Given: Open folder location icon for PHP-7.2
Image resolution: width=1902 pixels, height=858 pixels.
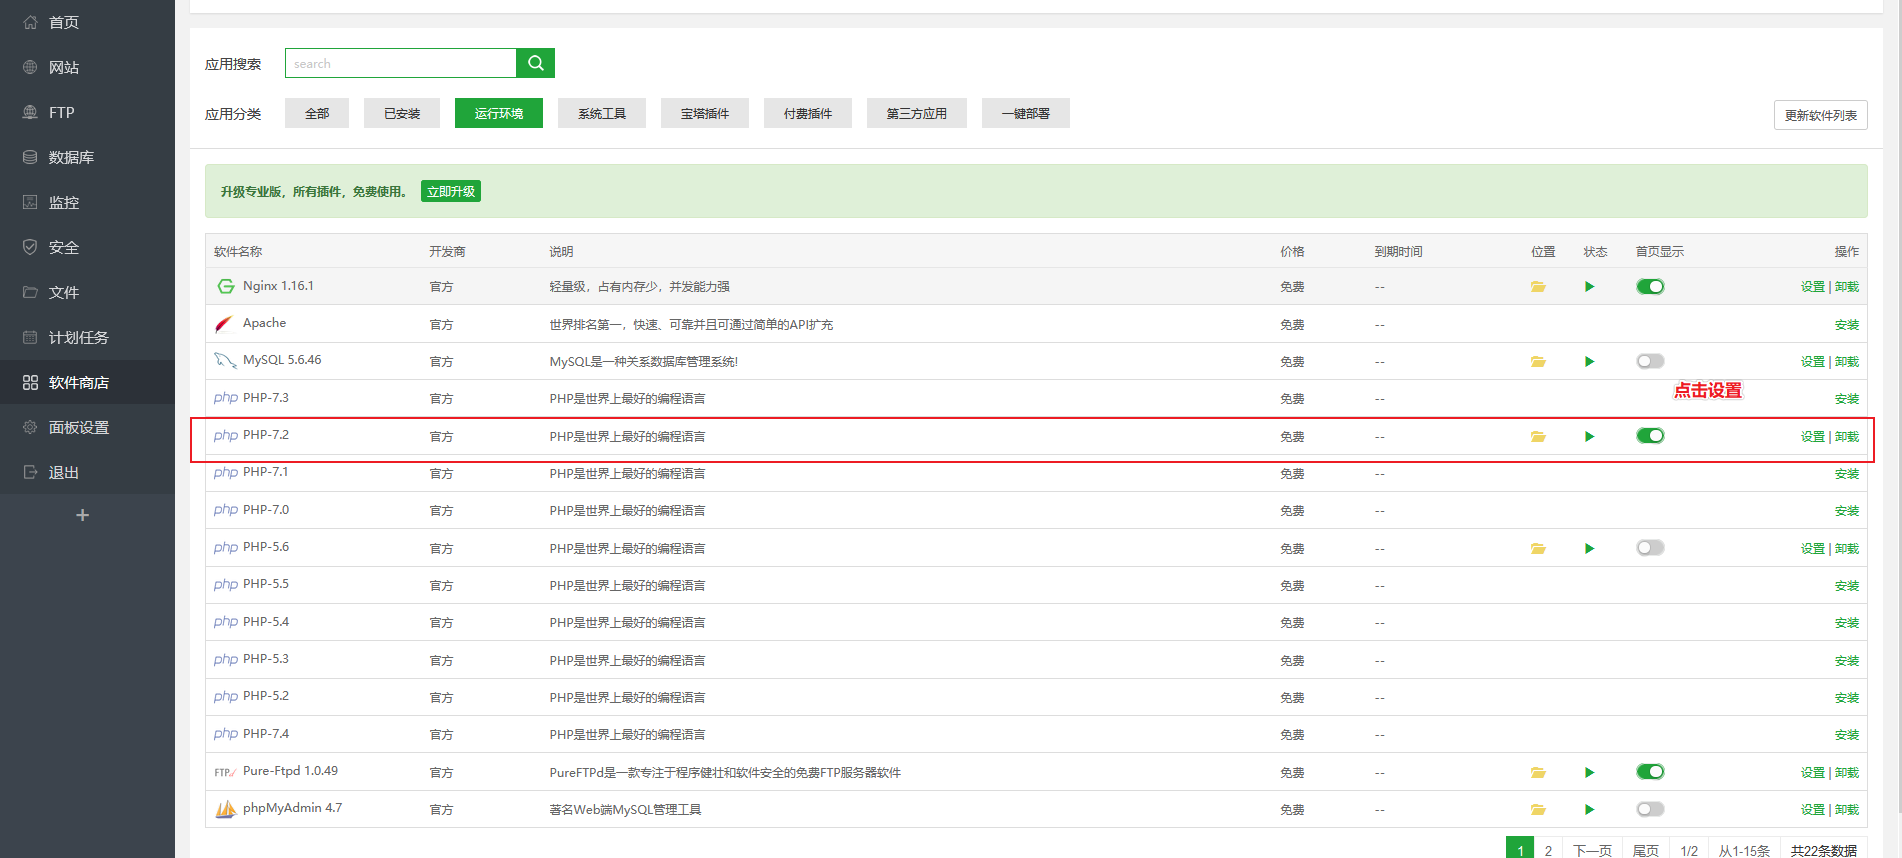Looking at the screenshot, I should [1538, 437].
